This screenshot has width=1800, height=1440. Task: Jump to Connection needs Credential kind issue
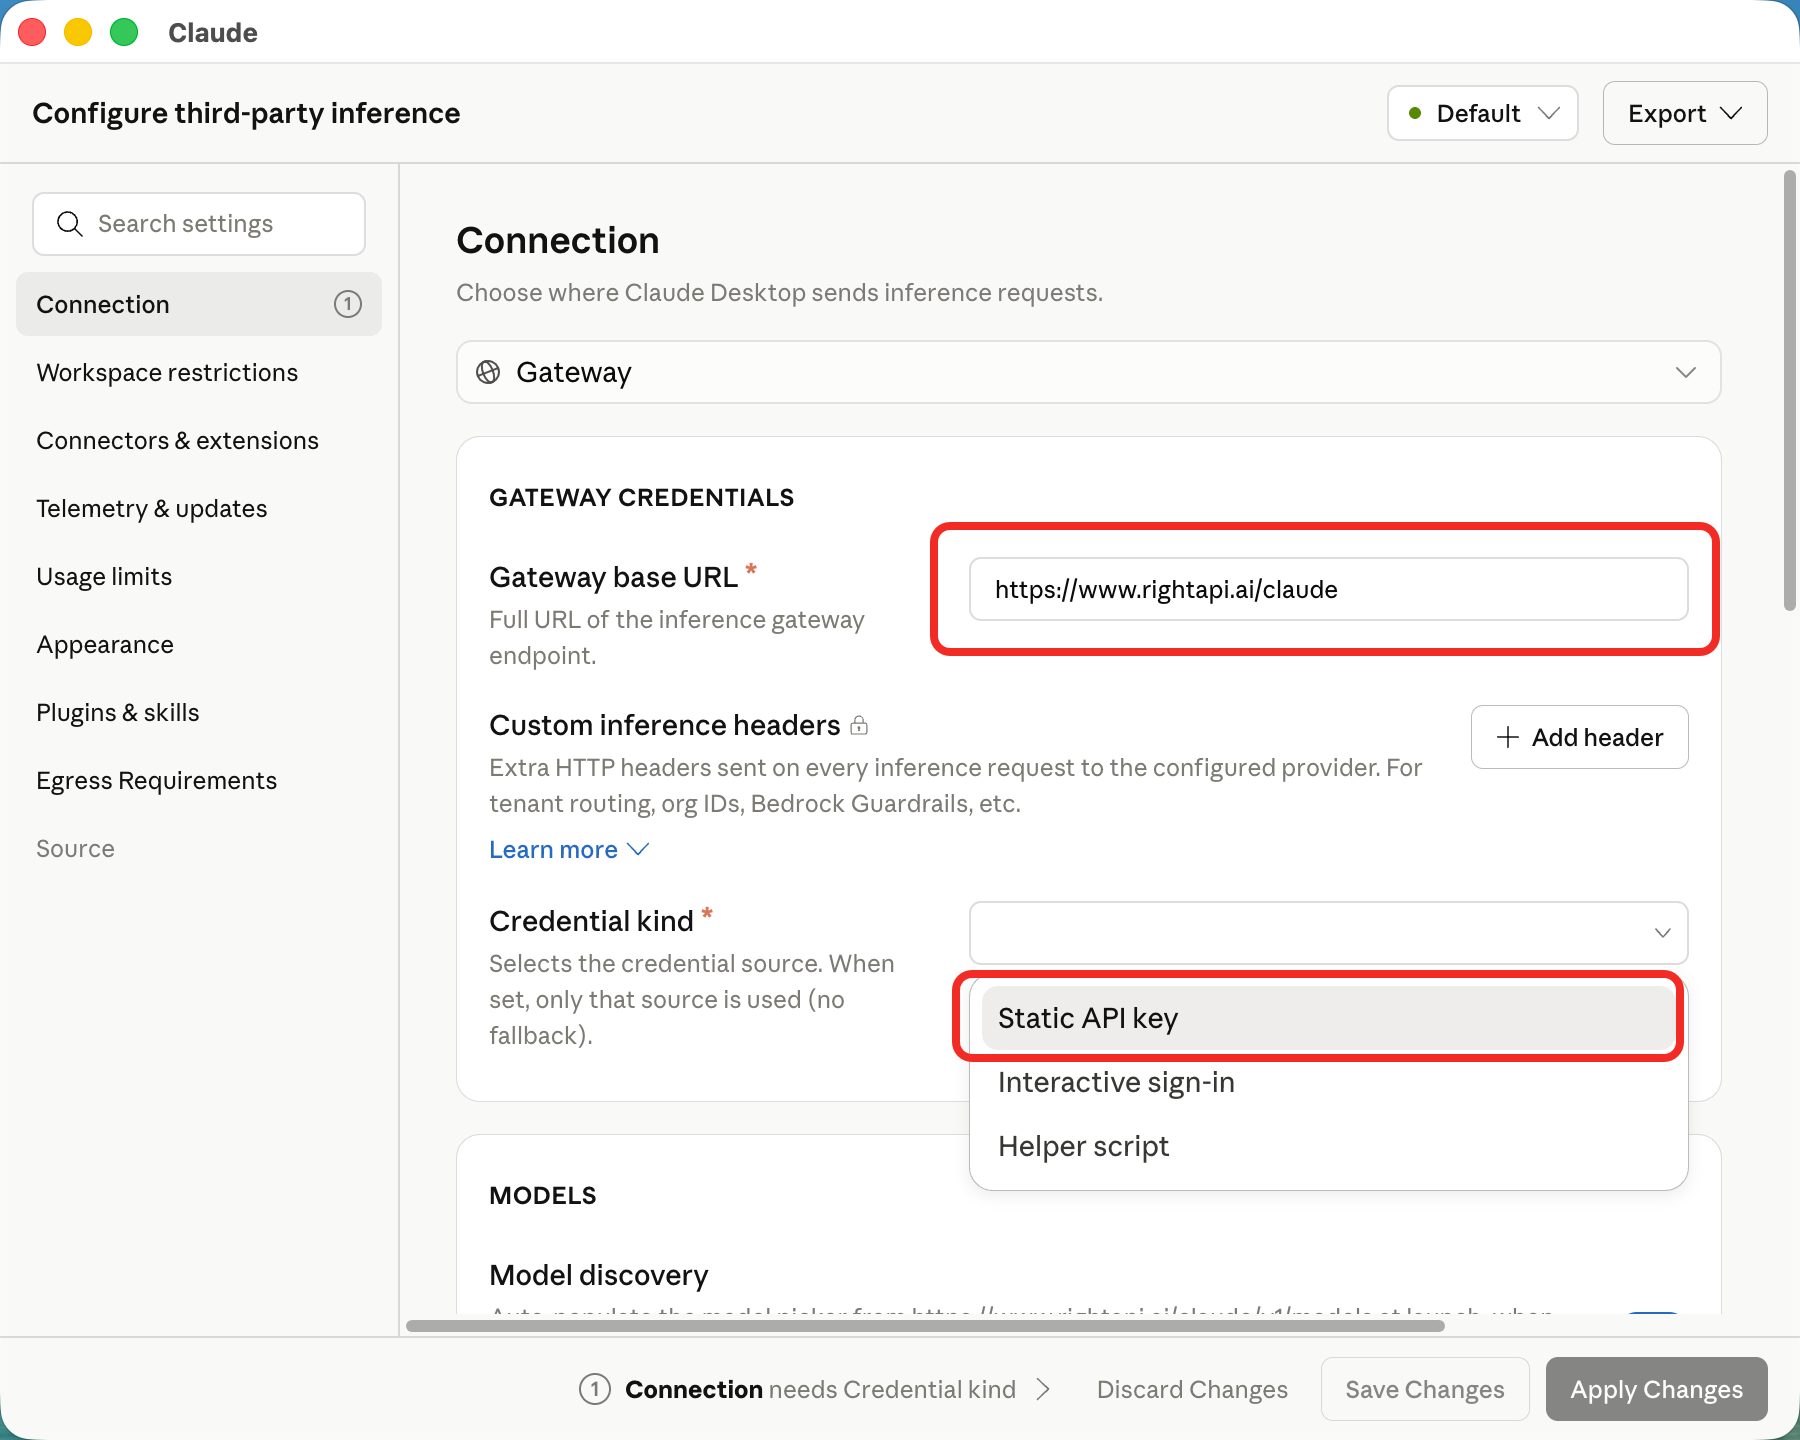[815, 1389]
